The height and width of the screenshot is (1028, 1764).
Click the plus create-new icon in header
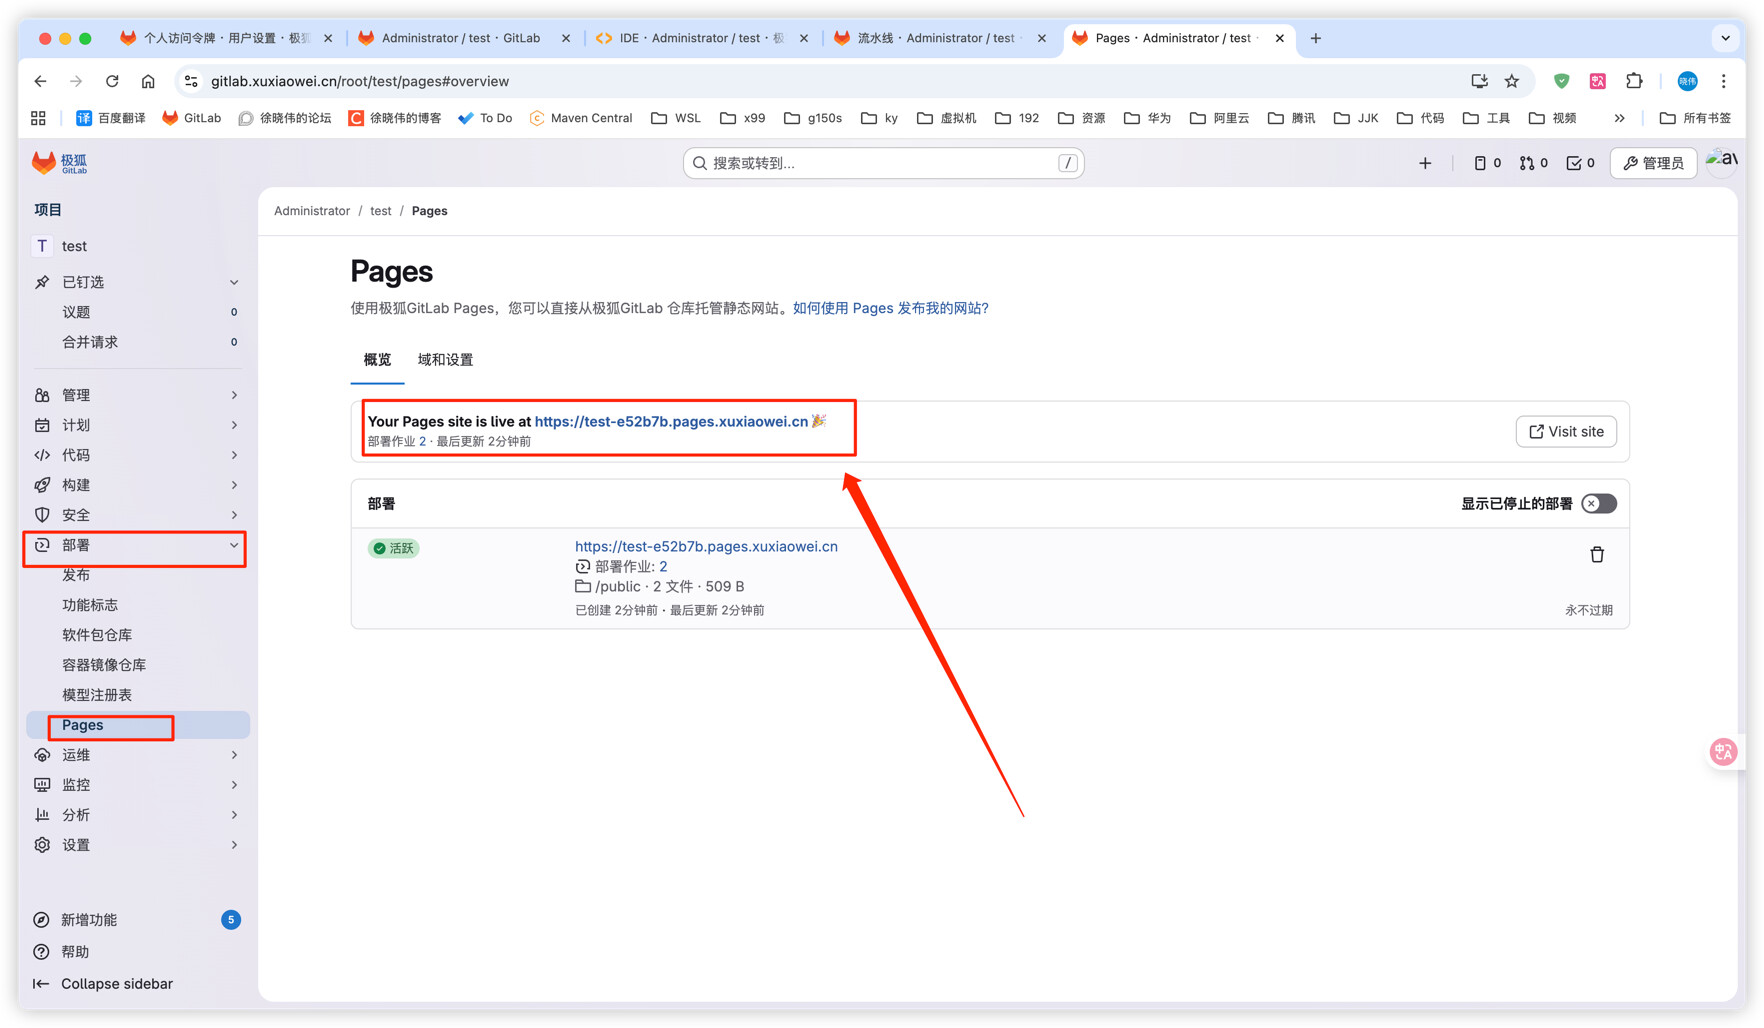1425,163
